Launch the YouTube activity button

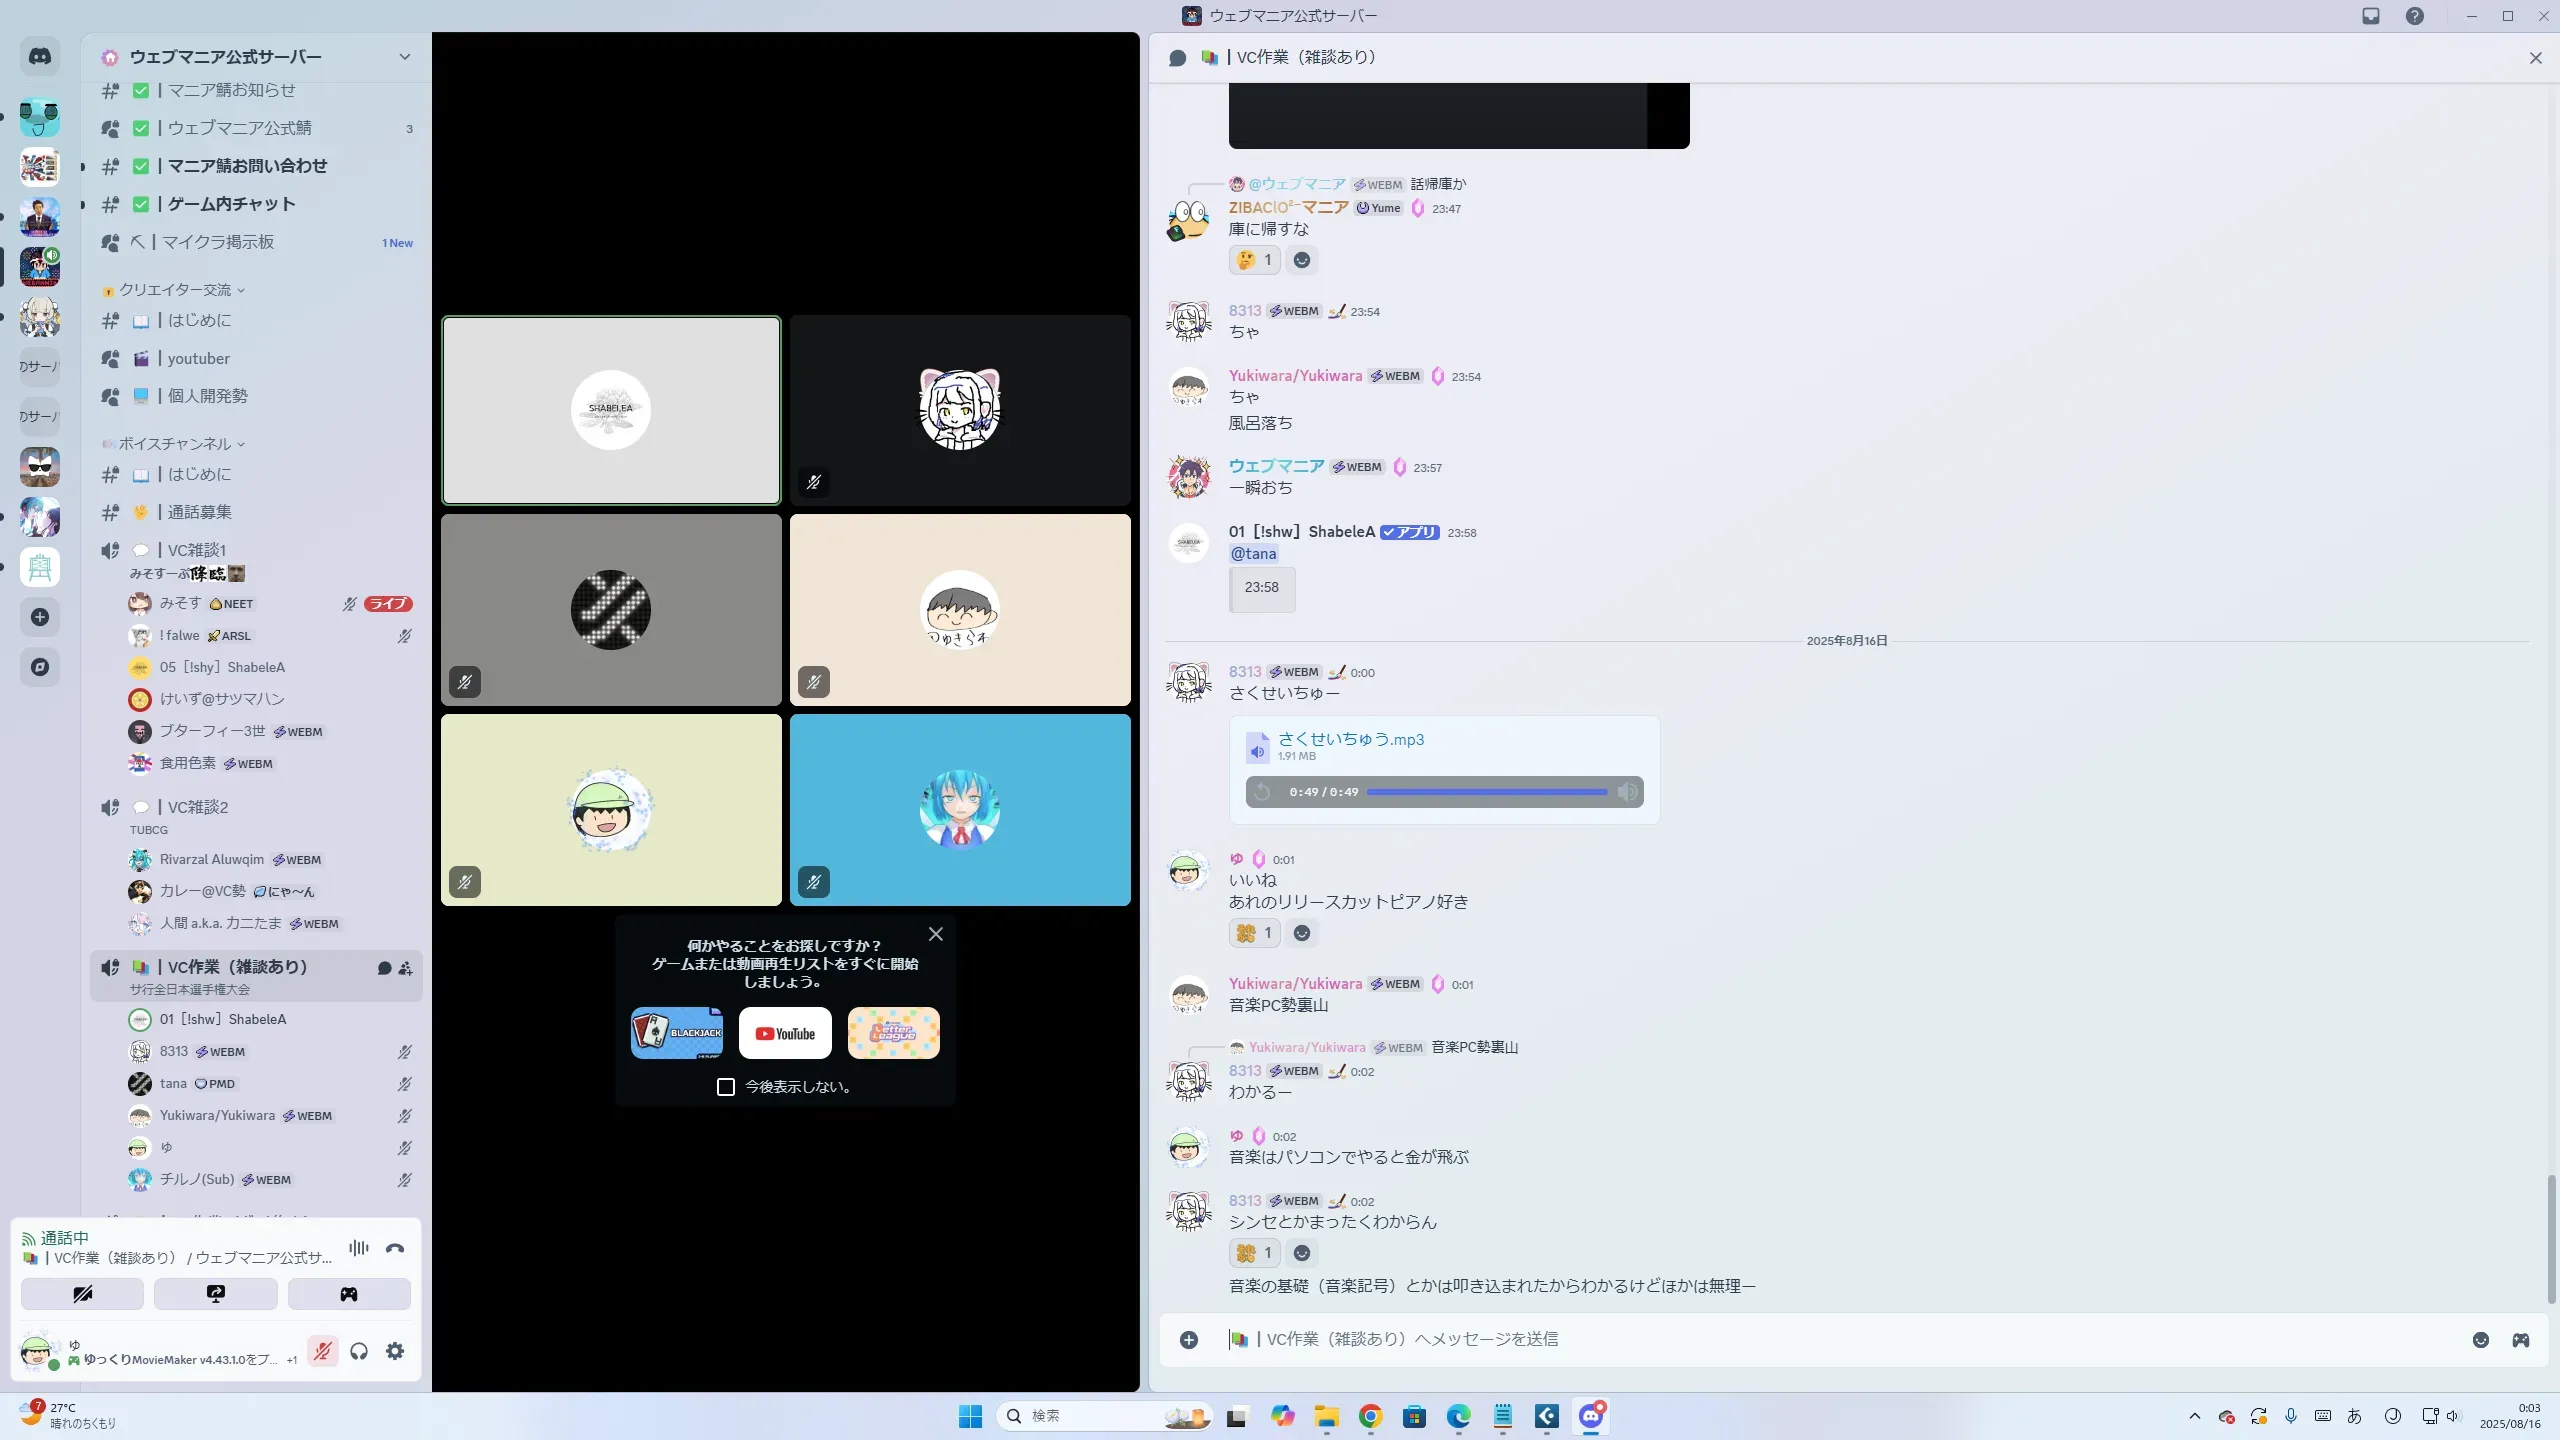[x=785, y=1033]
